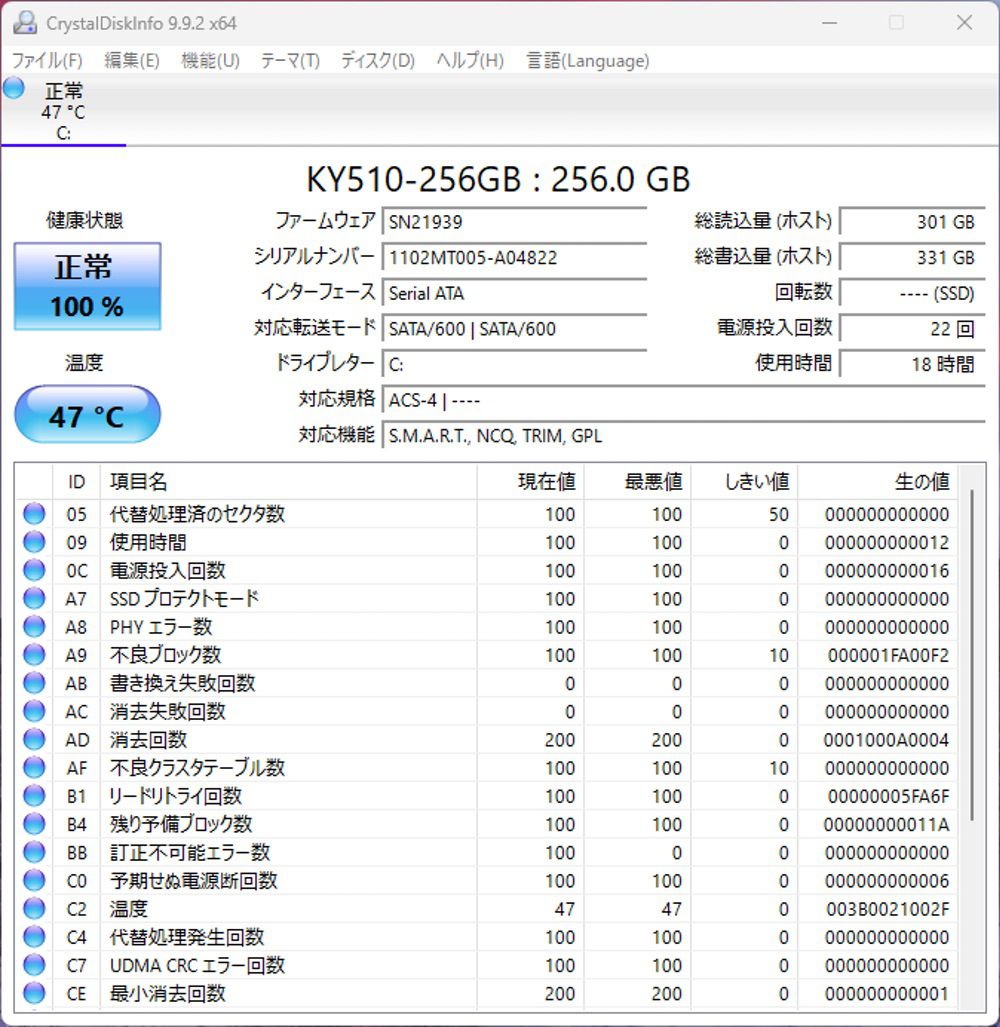The width and height of the screenshot is (1000, 1027).
Task: Click the drive letter field C:
Action: 515,364
